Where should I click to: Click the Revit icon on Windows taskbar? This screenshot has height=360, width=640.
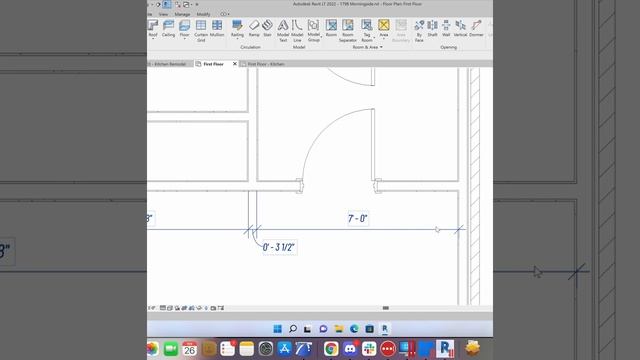click(x=384, y=328)
